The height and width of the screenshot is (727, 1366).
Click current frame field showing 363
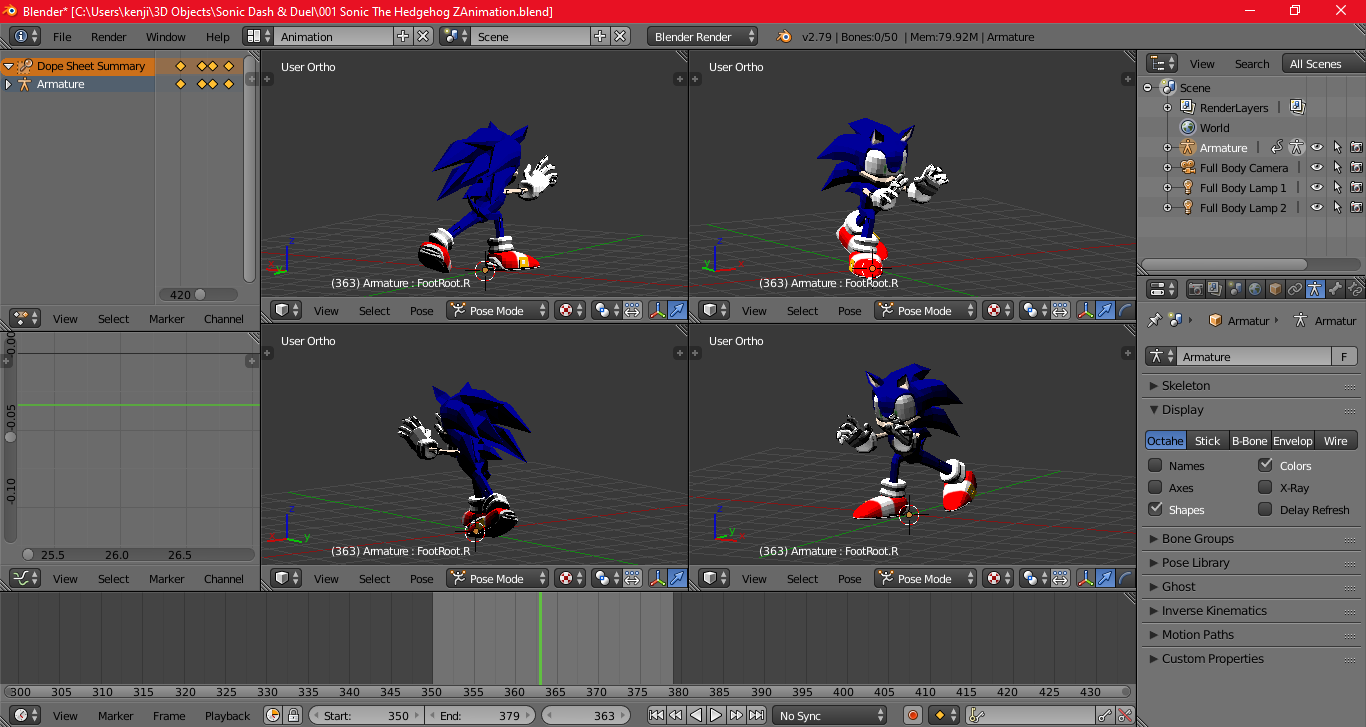[586, 715]
